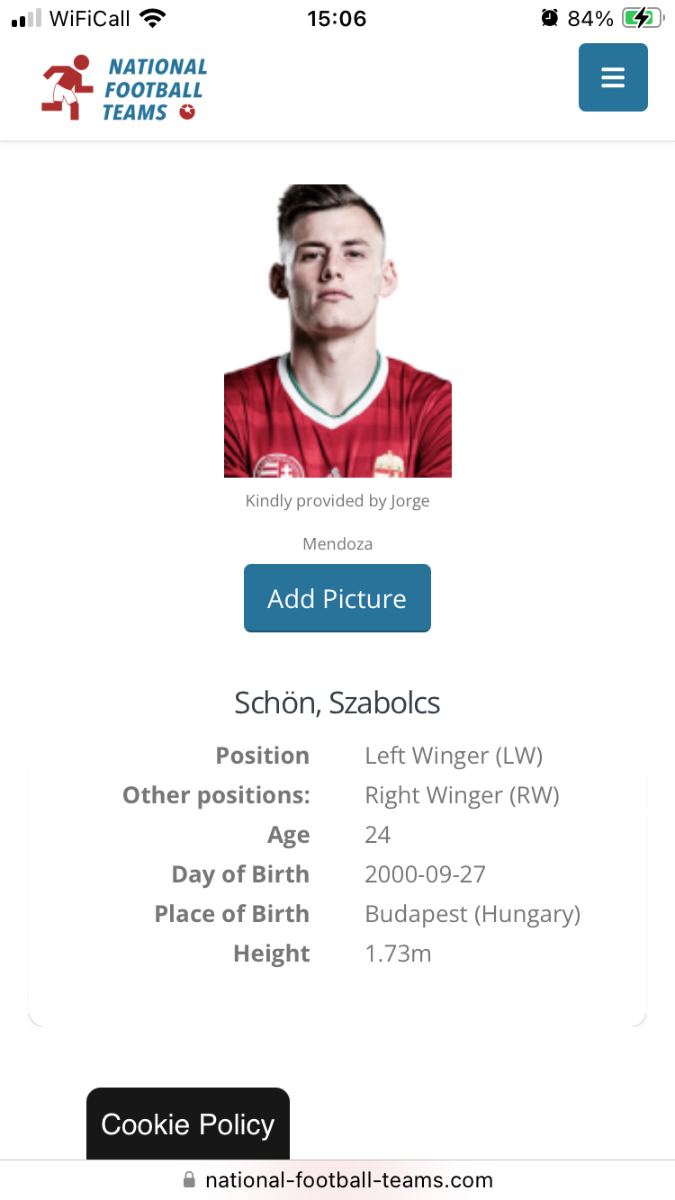675x1200 pixels.
Task: Tap Budapest (Hungary) birthplace text
Action: [472, 914]
